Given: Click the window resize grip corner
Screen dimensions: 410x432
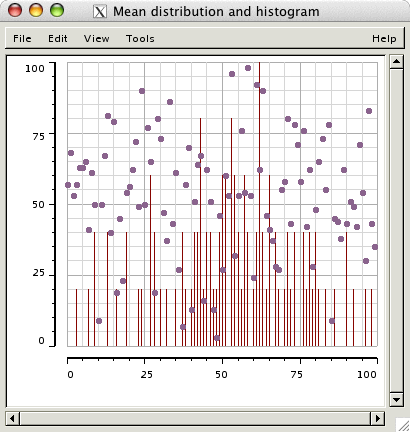Looking at the screenshot, I should tap(402, 425).
